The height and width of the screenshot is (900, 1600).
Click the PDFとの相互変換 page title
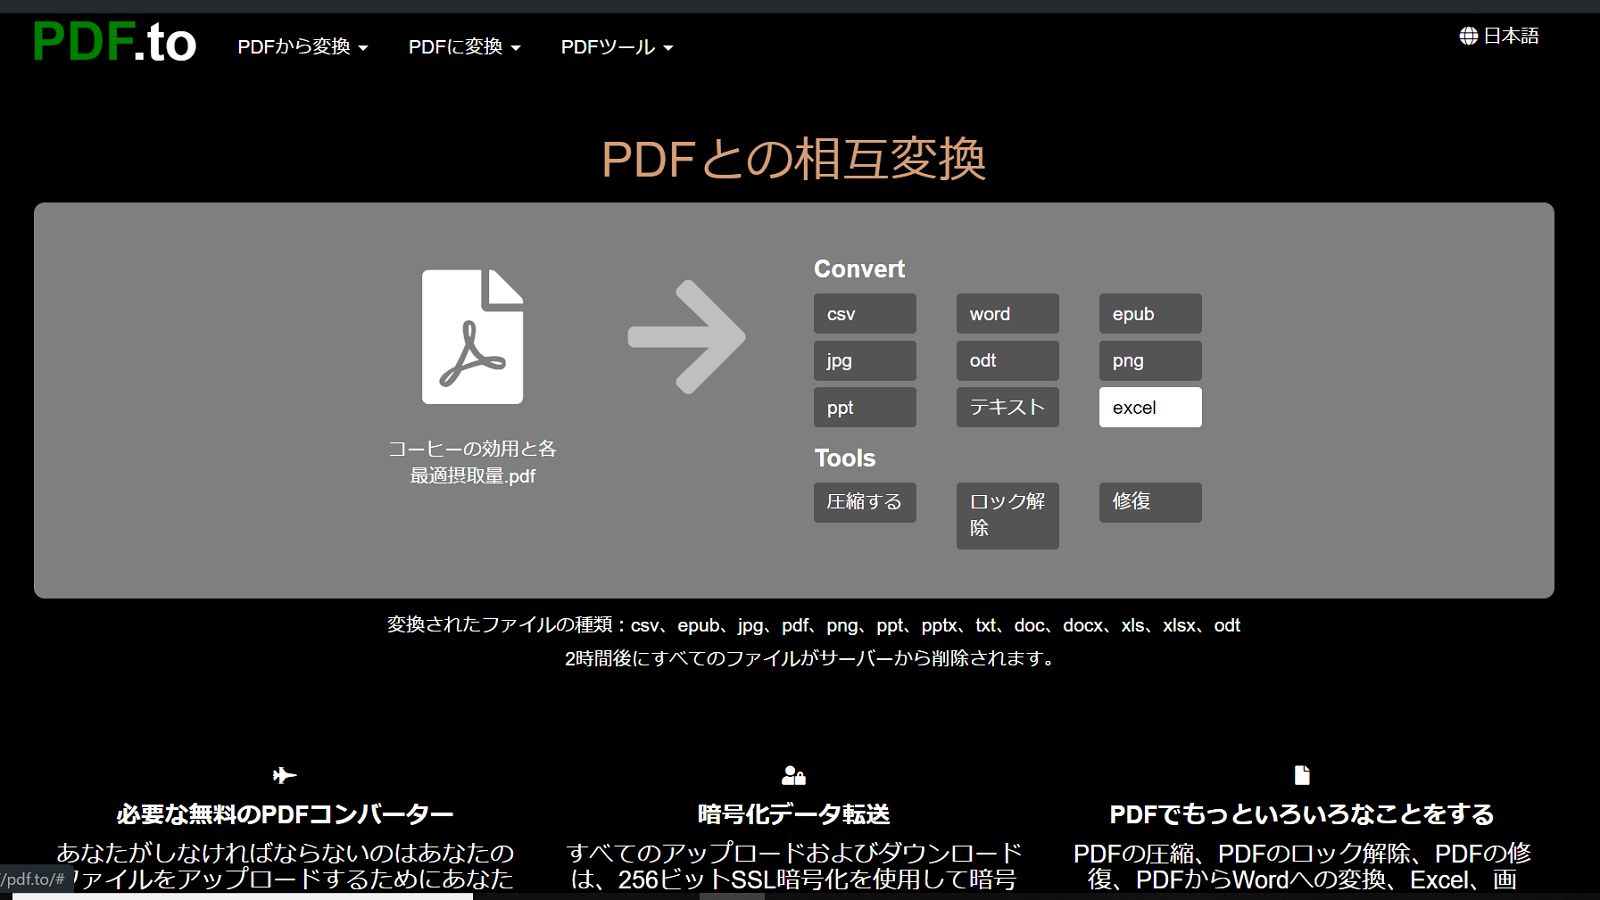click(794, 159)
